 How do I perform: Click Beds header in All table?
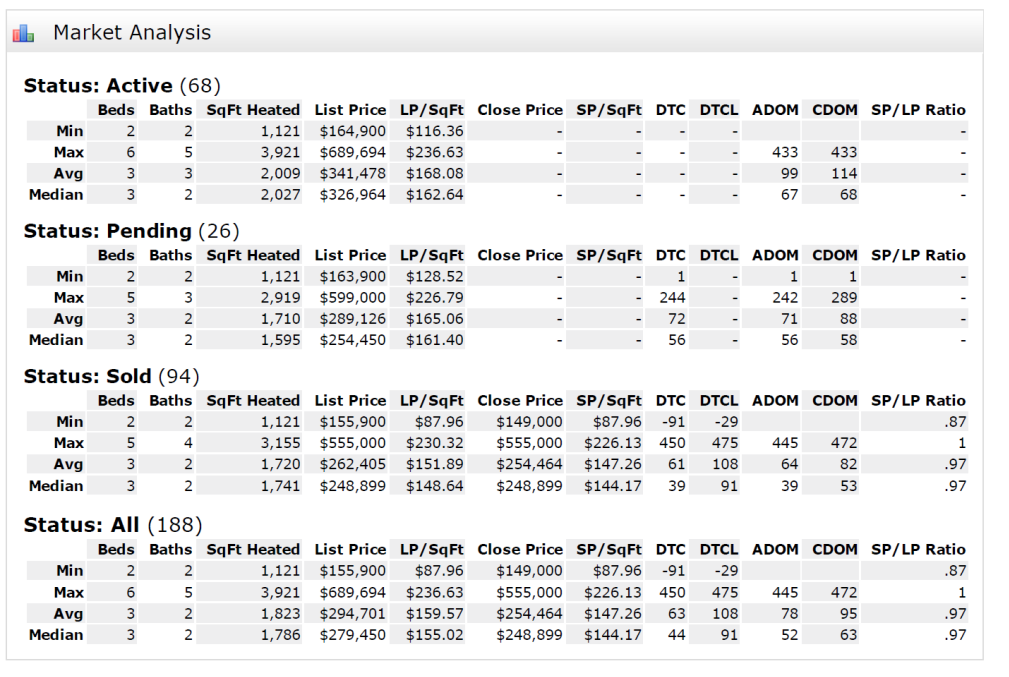tap(116, 550)
